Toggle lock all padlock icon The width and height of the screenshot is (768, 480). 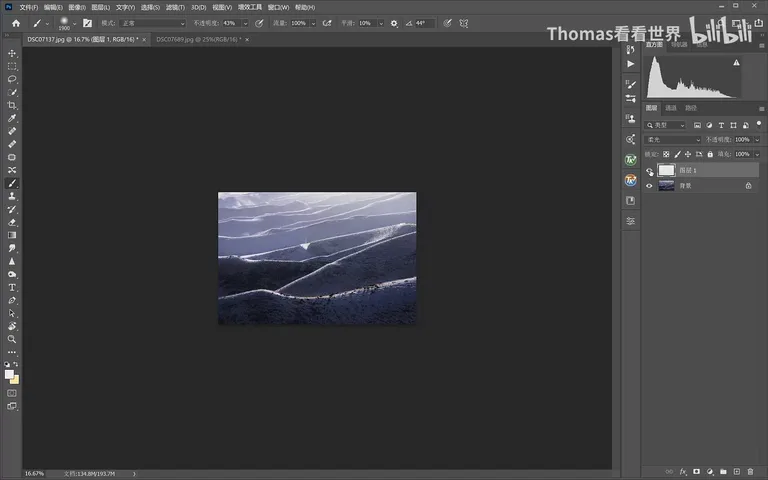[x=710, y=154]
